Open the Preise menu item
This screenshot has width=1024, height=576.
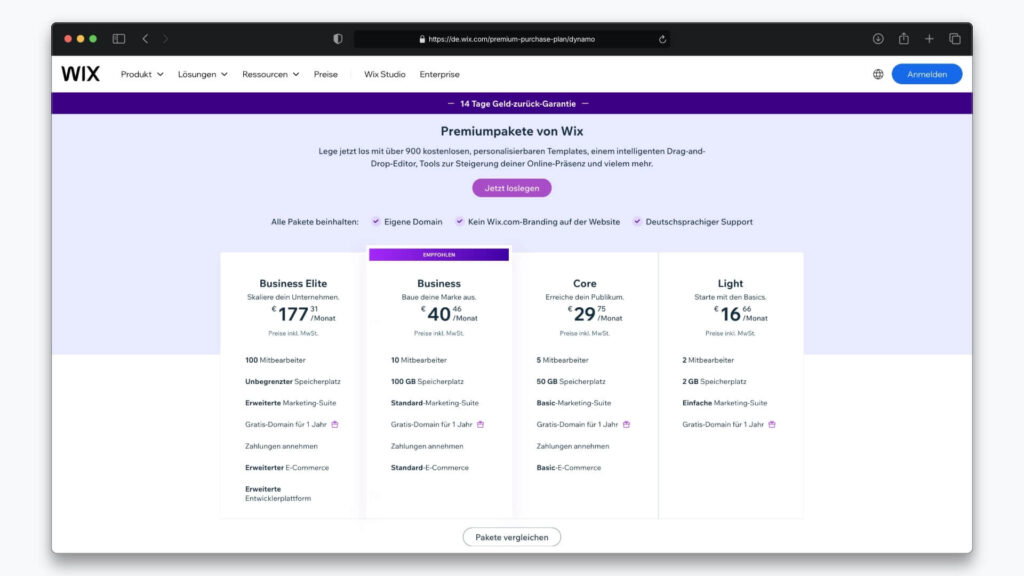325,74
